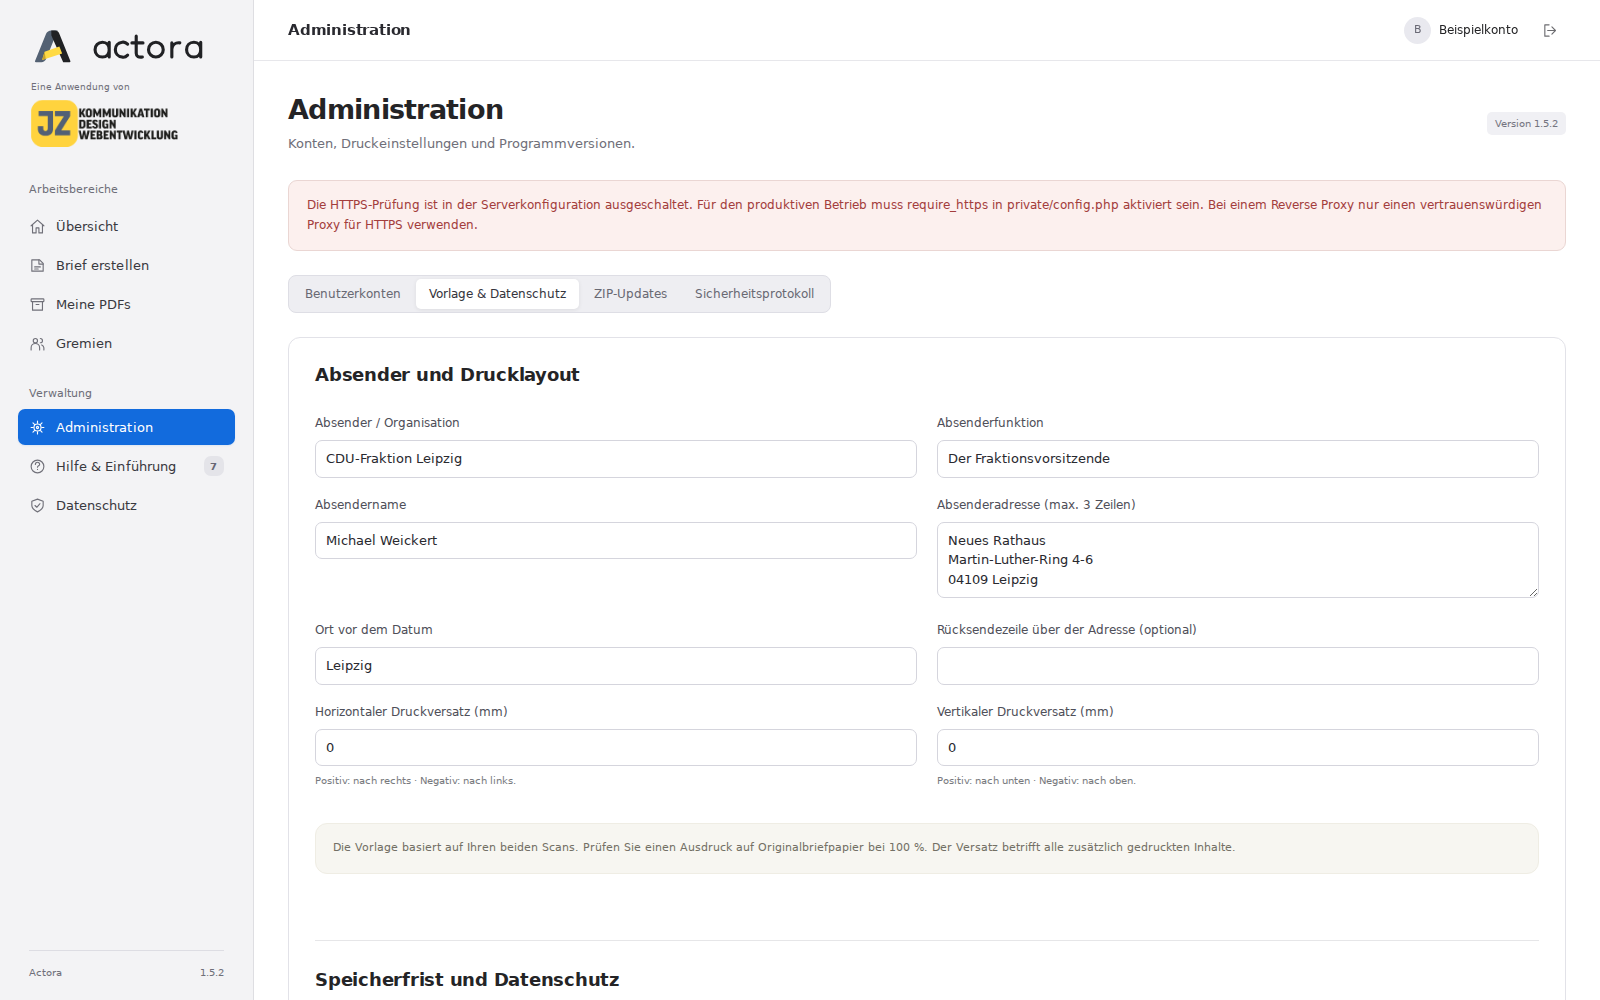Click the Version 1.5.2 badge
Viewport: 1600px width, 1000px height.
coord(1526,124)
